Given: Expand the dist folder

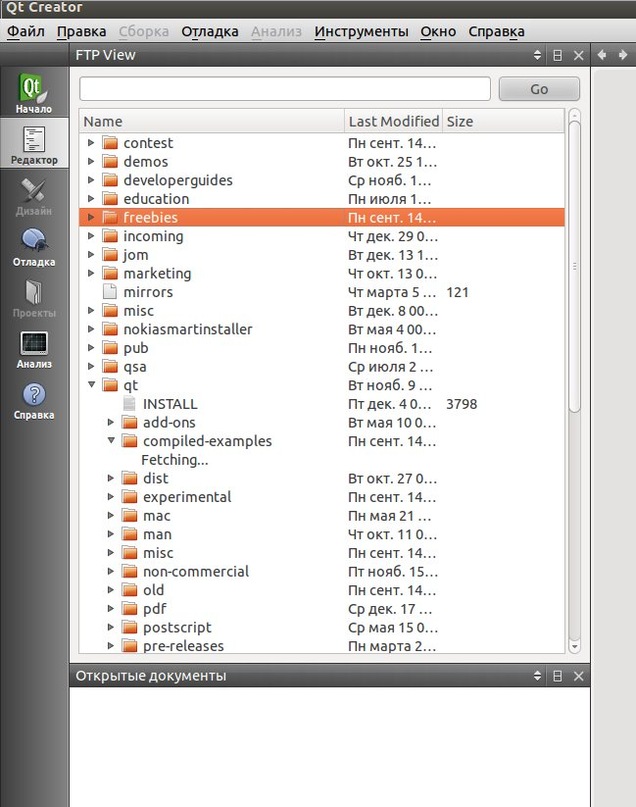Looking at the screenshot, I should [111, 478].
